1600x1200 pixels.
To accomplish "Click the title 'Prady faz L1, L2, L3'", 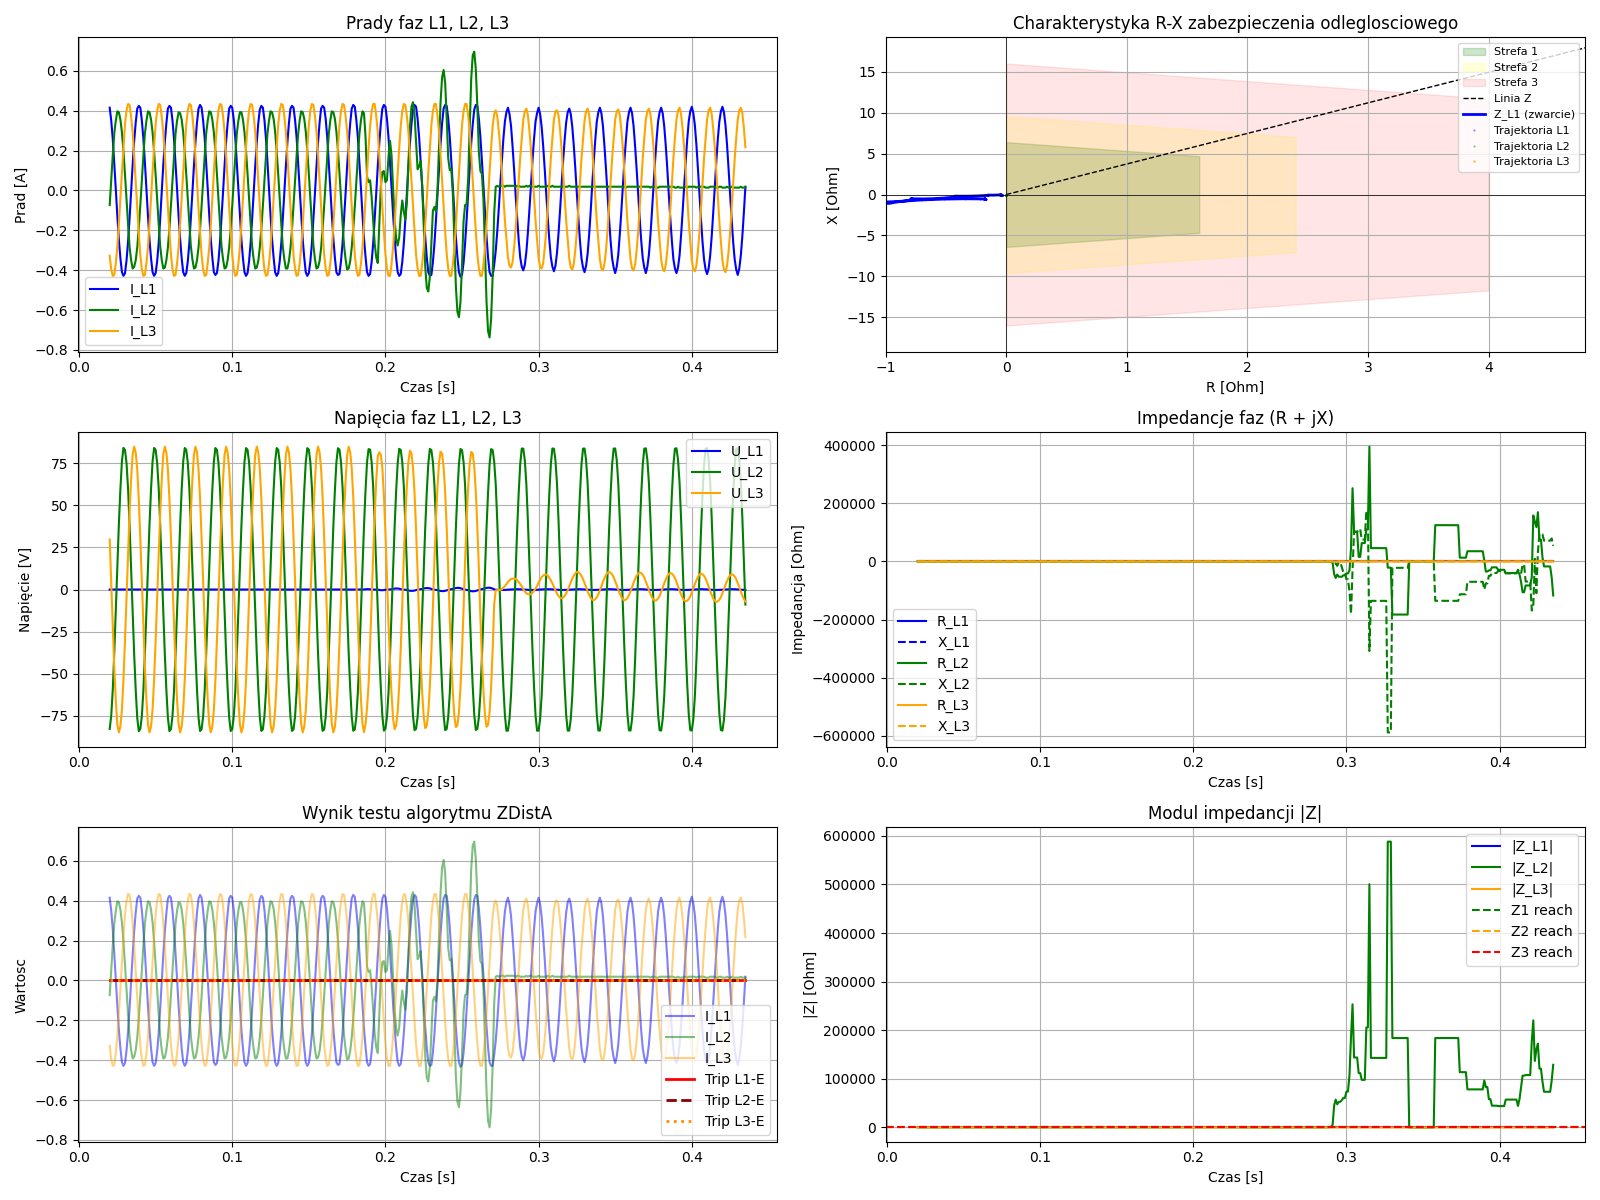I will pyautogui.click(x=427, y=23).
